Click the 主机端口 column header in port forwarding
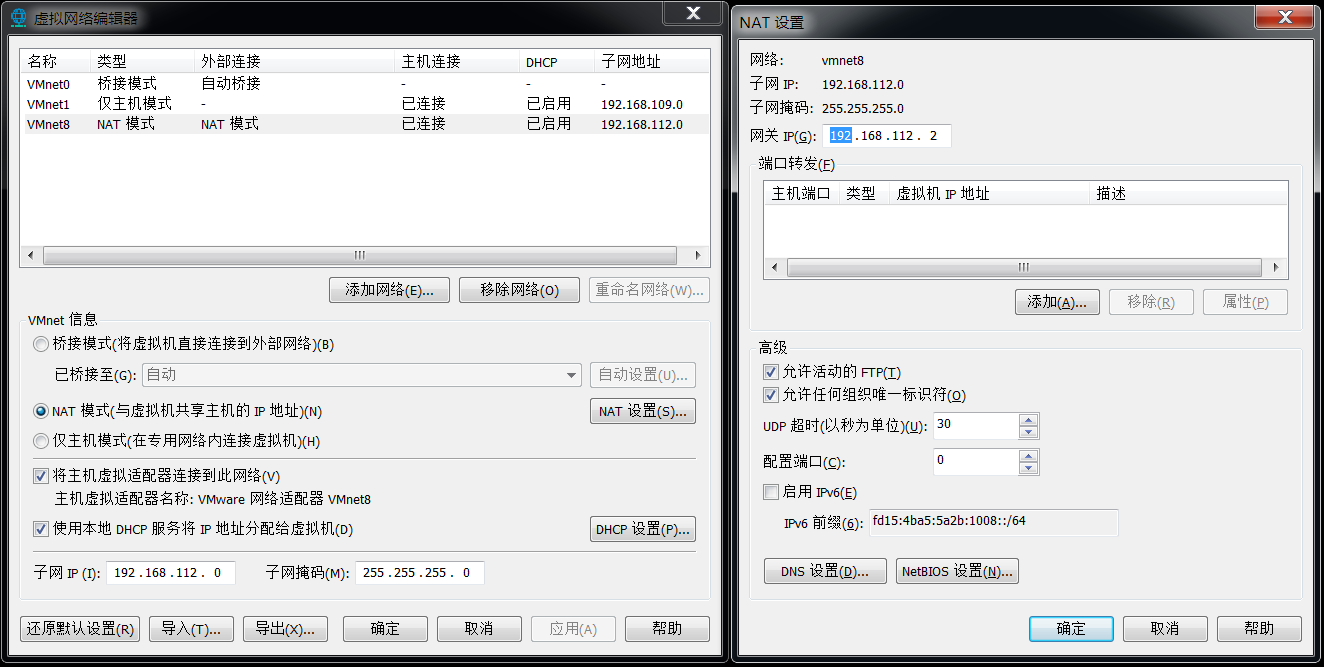Image resolution: width=1324 pixels, height=667 pixels. click(801, 193)
